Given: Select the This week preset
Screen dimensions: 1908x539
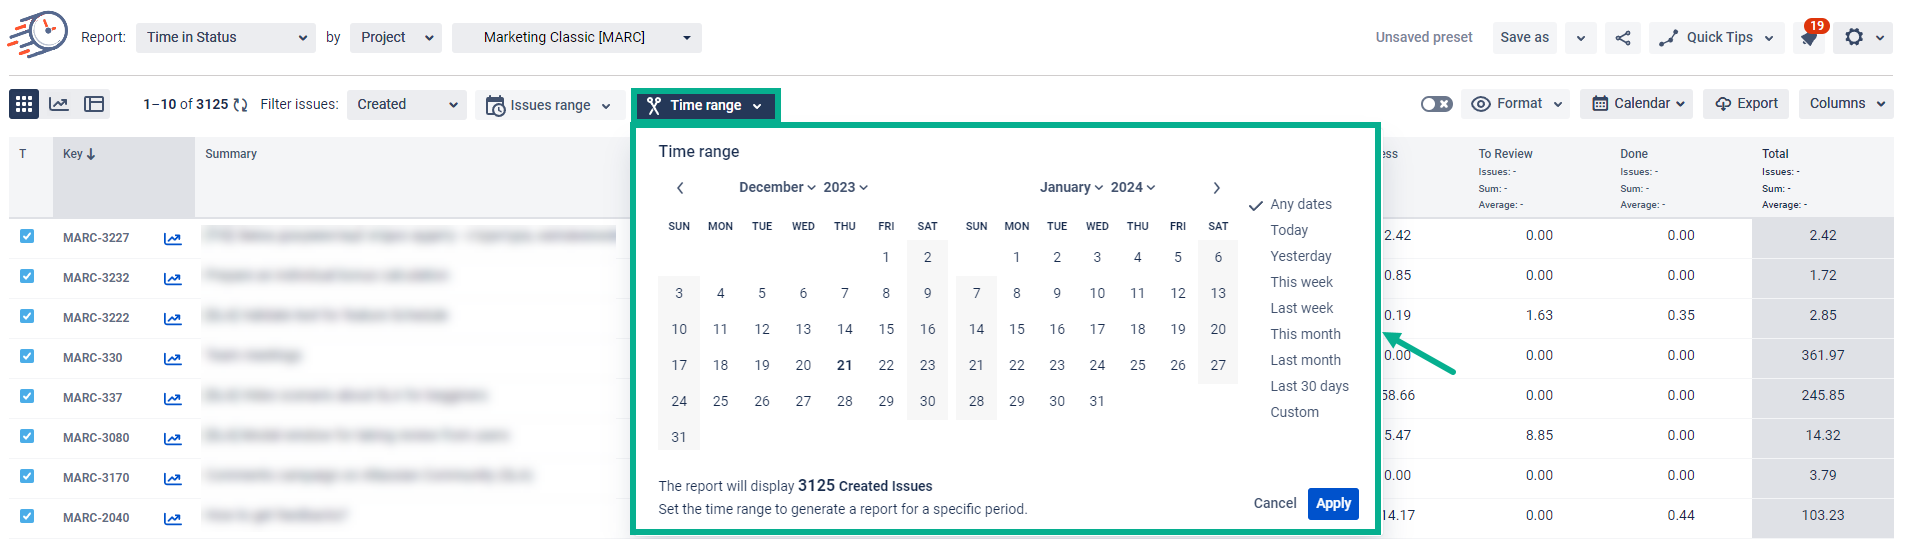Looking at the screenshot, I should 1301,283.
